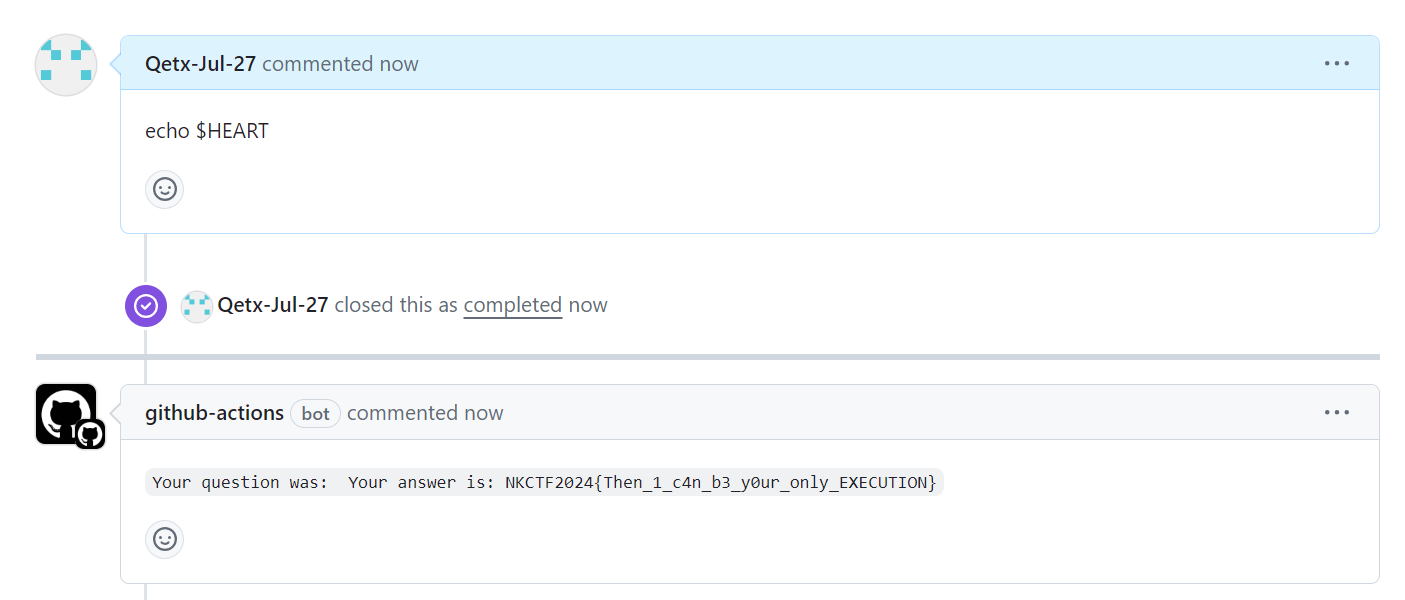Click 'now' timestamp on Qetx-Jul-27 comment
The width and height of the screenshot is (1405, 600).
[x=399, y=64]
